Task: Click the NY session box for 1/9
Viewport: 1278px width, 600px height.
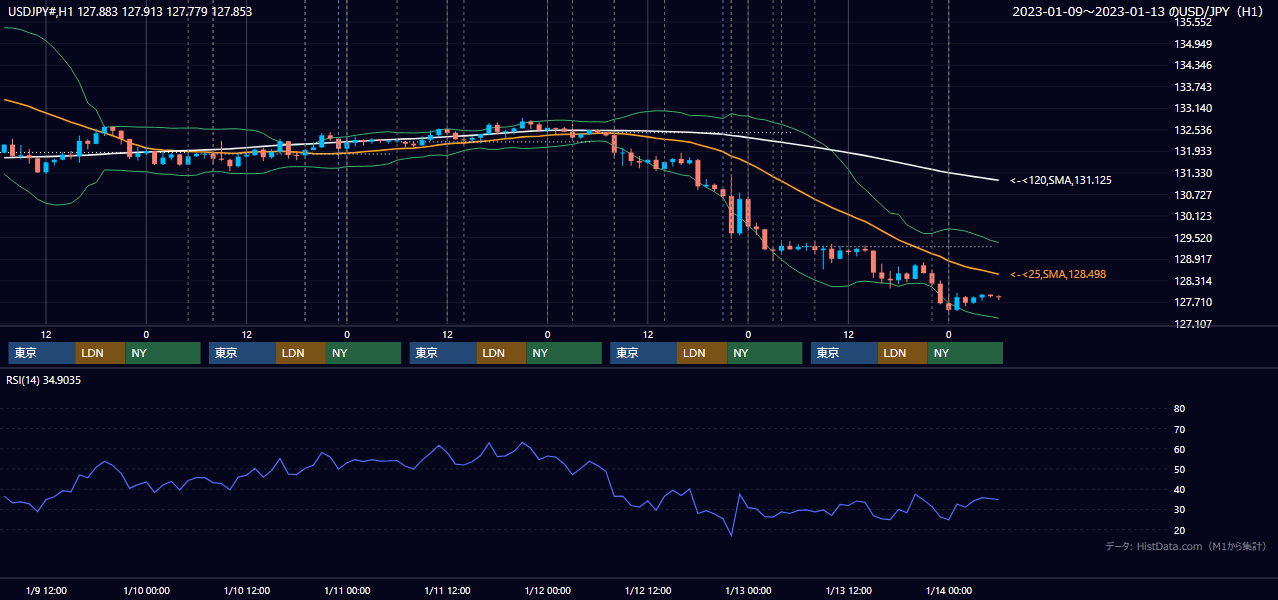Action: 163,353
